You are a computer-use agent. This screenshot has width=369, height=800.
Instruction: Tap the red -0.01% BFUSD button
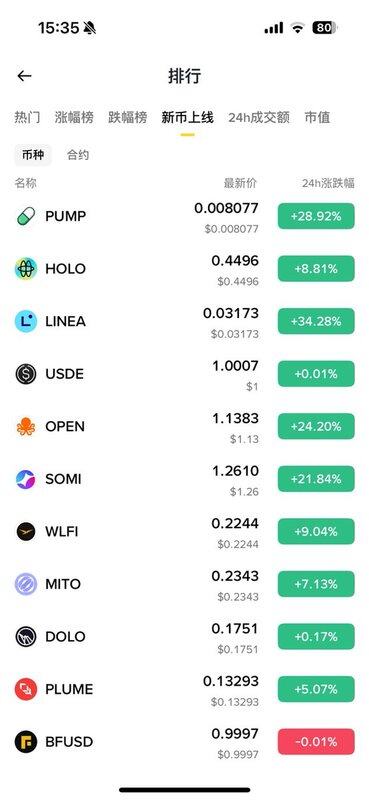tap(316, 742)
